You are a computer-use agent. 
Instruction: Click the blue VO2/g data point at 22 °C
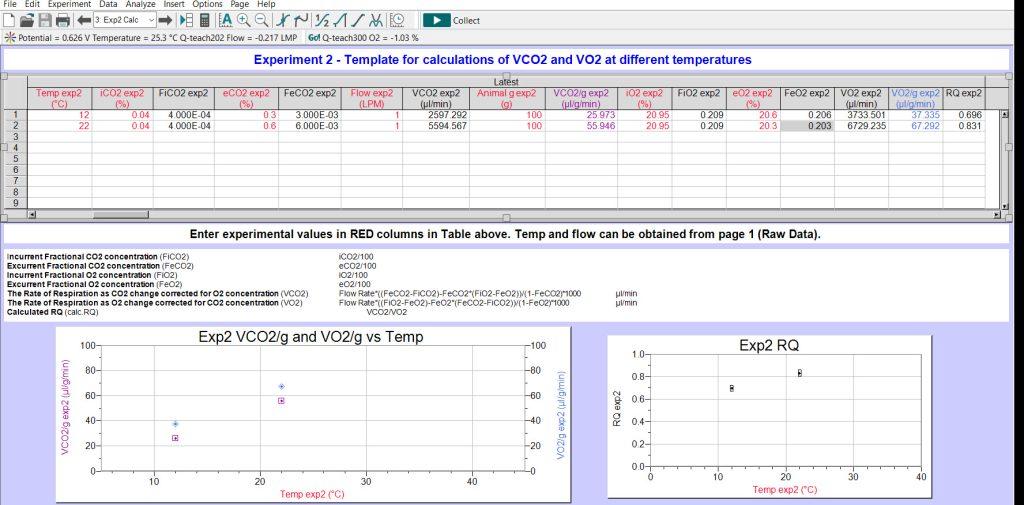click(x=281, y=387)
